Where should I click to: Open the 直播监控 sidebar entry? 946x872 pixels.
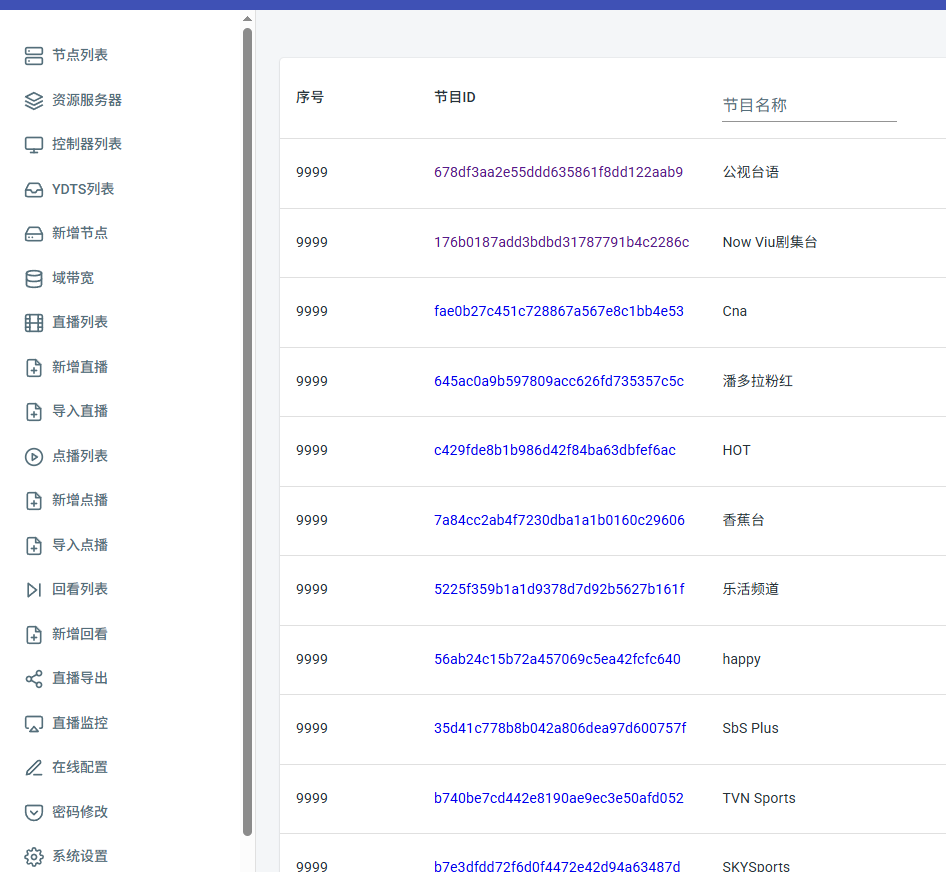click(x=80, y=723)
